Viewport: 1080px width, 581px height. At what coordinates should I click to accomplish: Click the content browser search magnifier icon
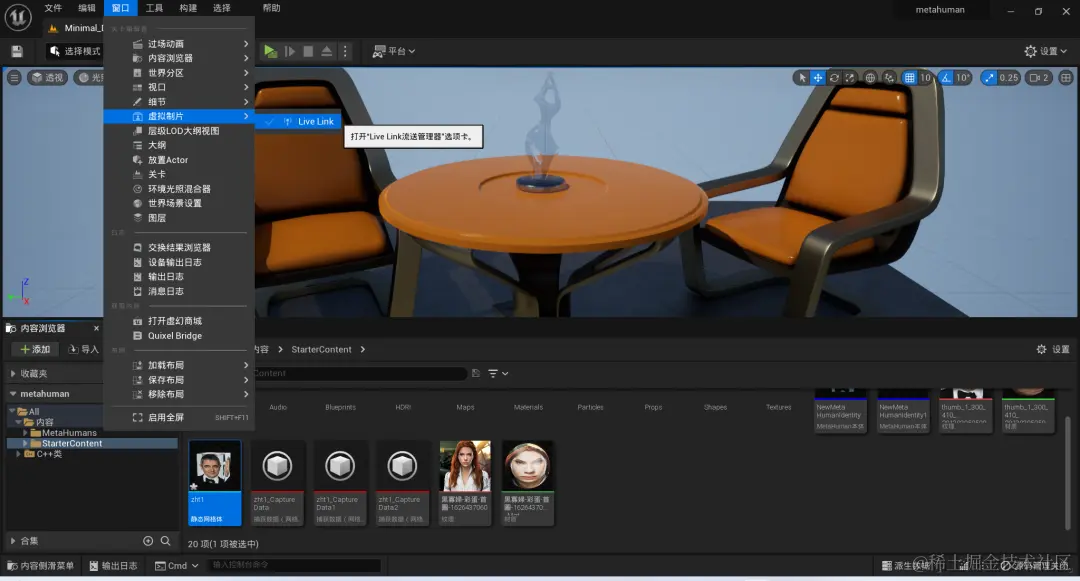tap(165, 541)
